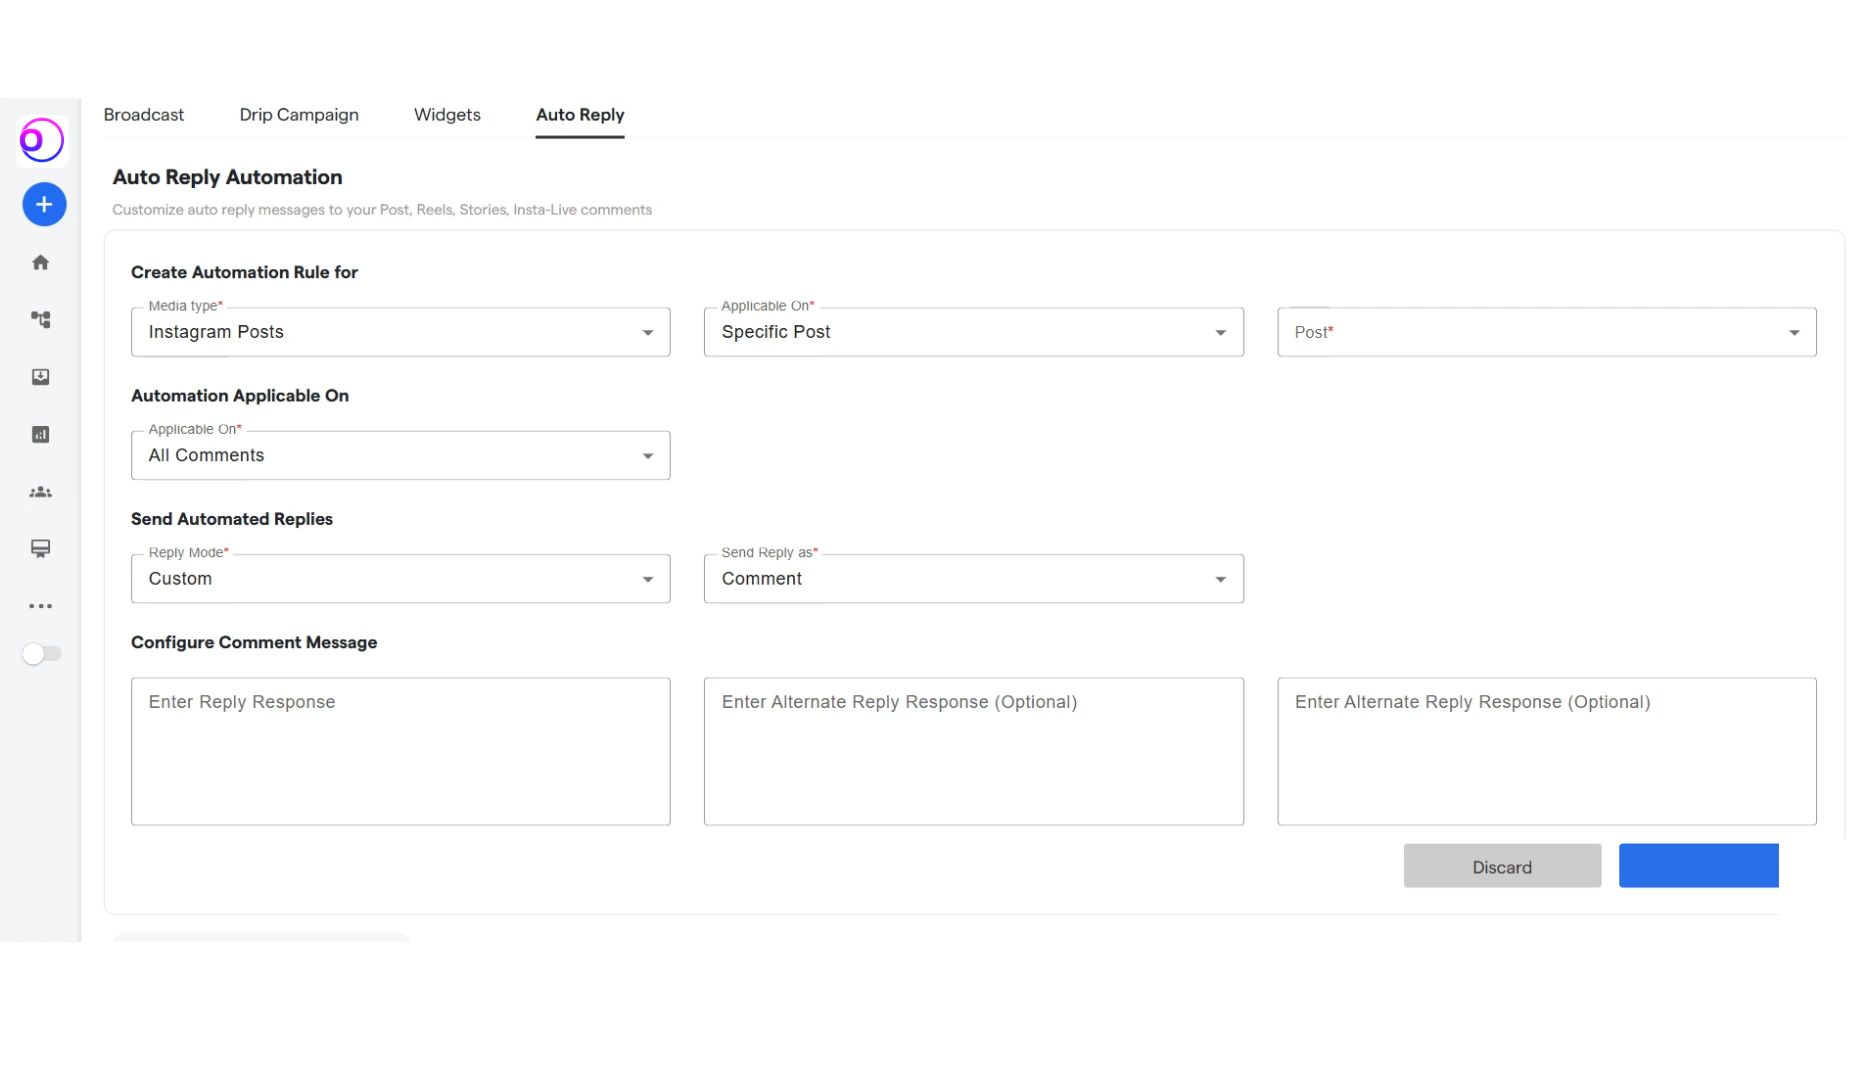Open the Specific Post dropdown
This screenshot has width=1866, height=1080.
click(974, 332)
